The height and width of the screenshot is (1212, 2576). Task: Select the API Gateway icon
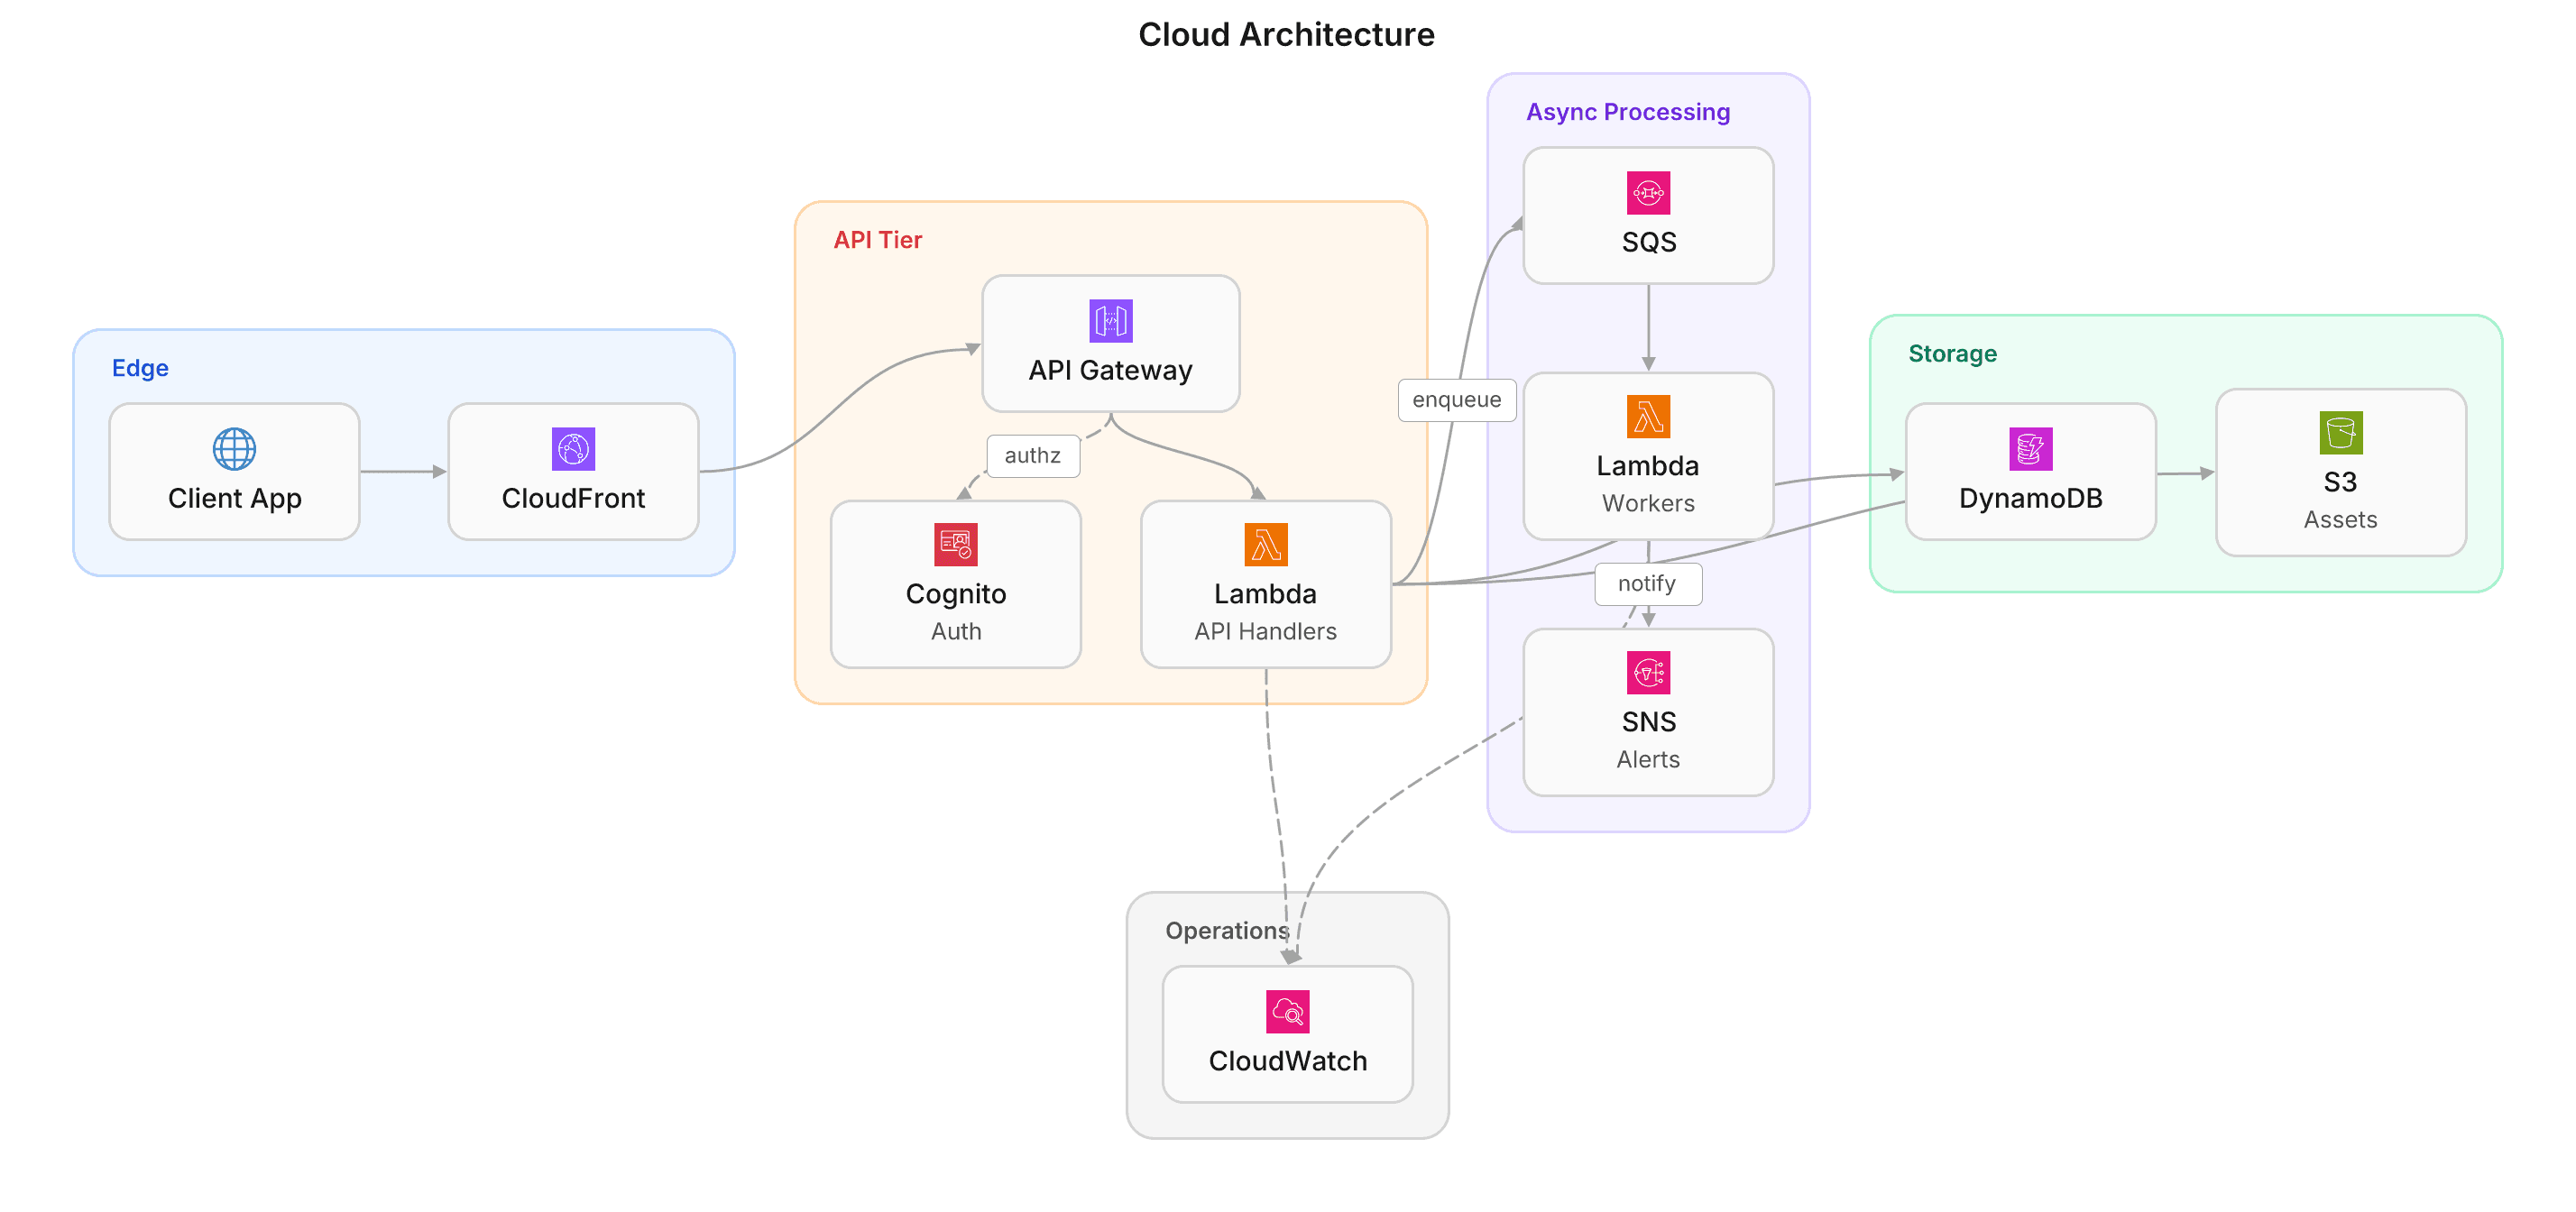coord(1110,321)
